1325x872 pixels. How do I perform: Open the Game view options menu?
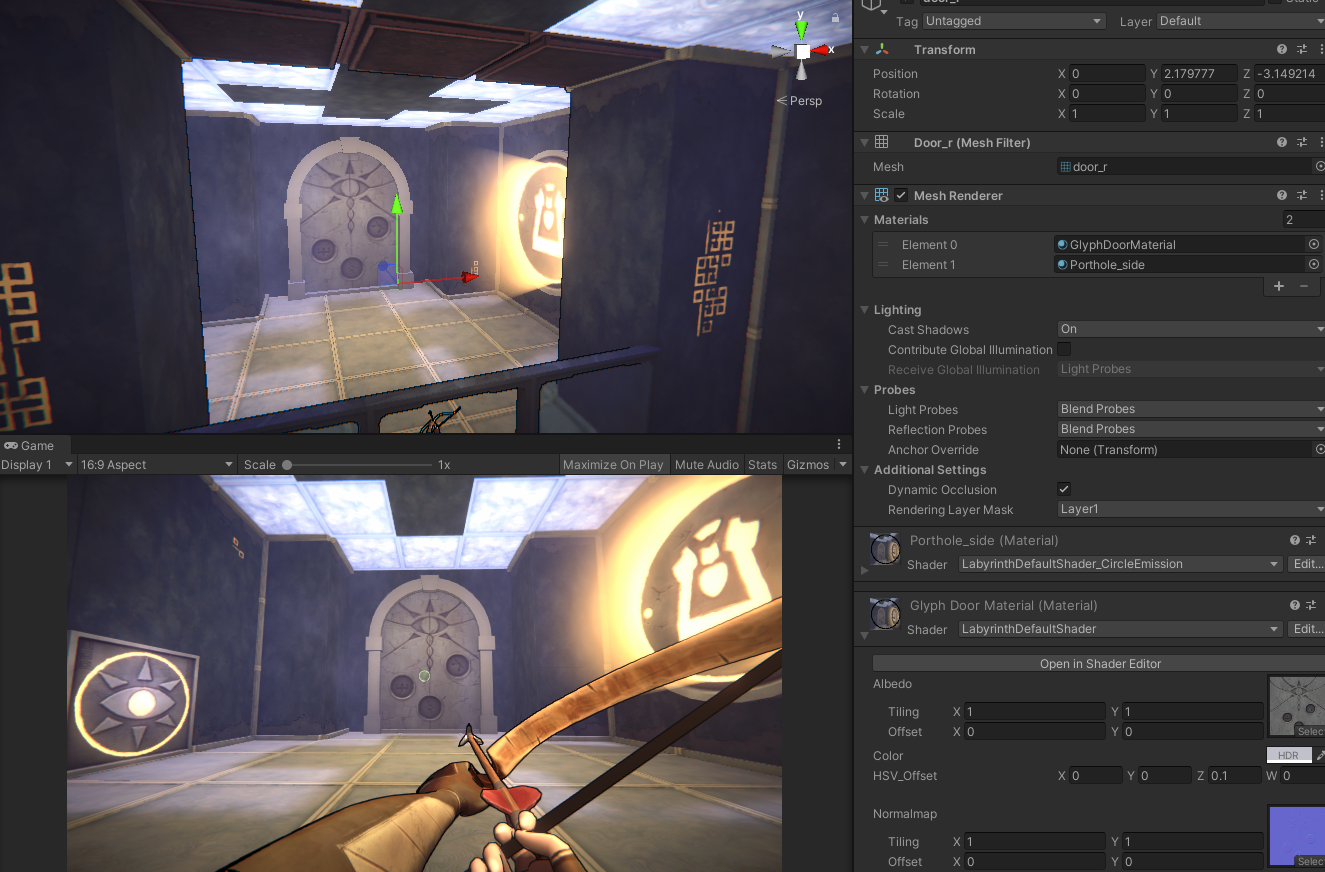tap(839, 445)
